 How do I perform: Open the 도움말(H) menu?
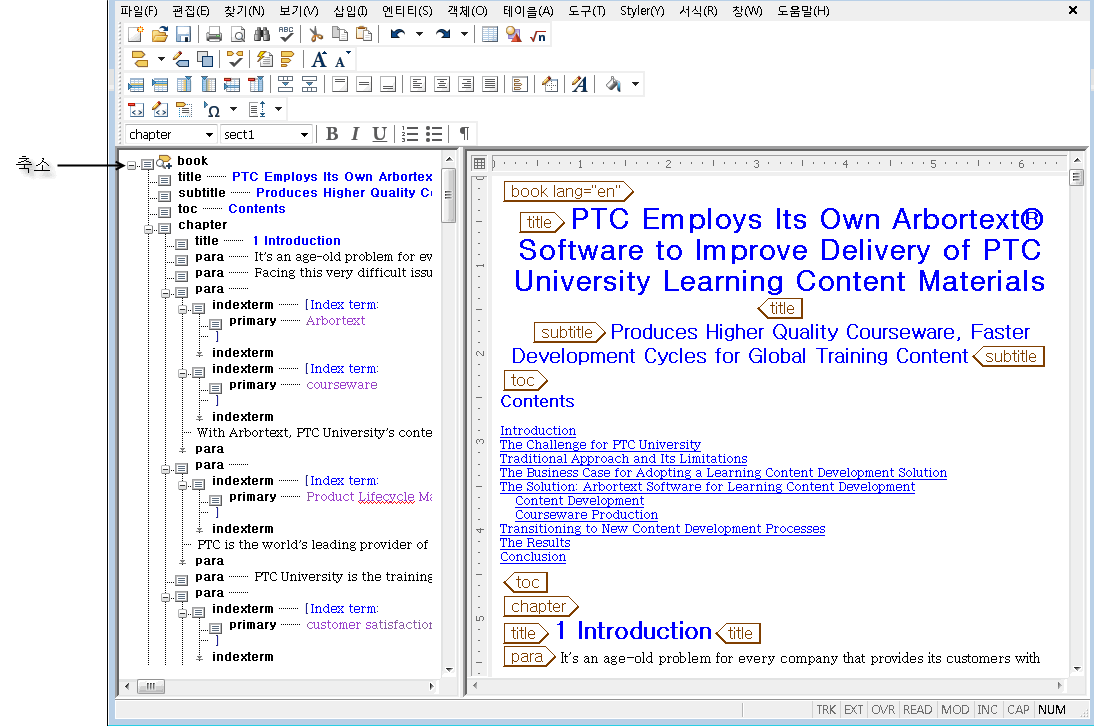click(803, 11)
